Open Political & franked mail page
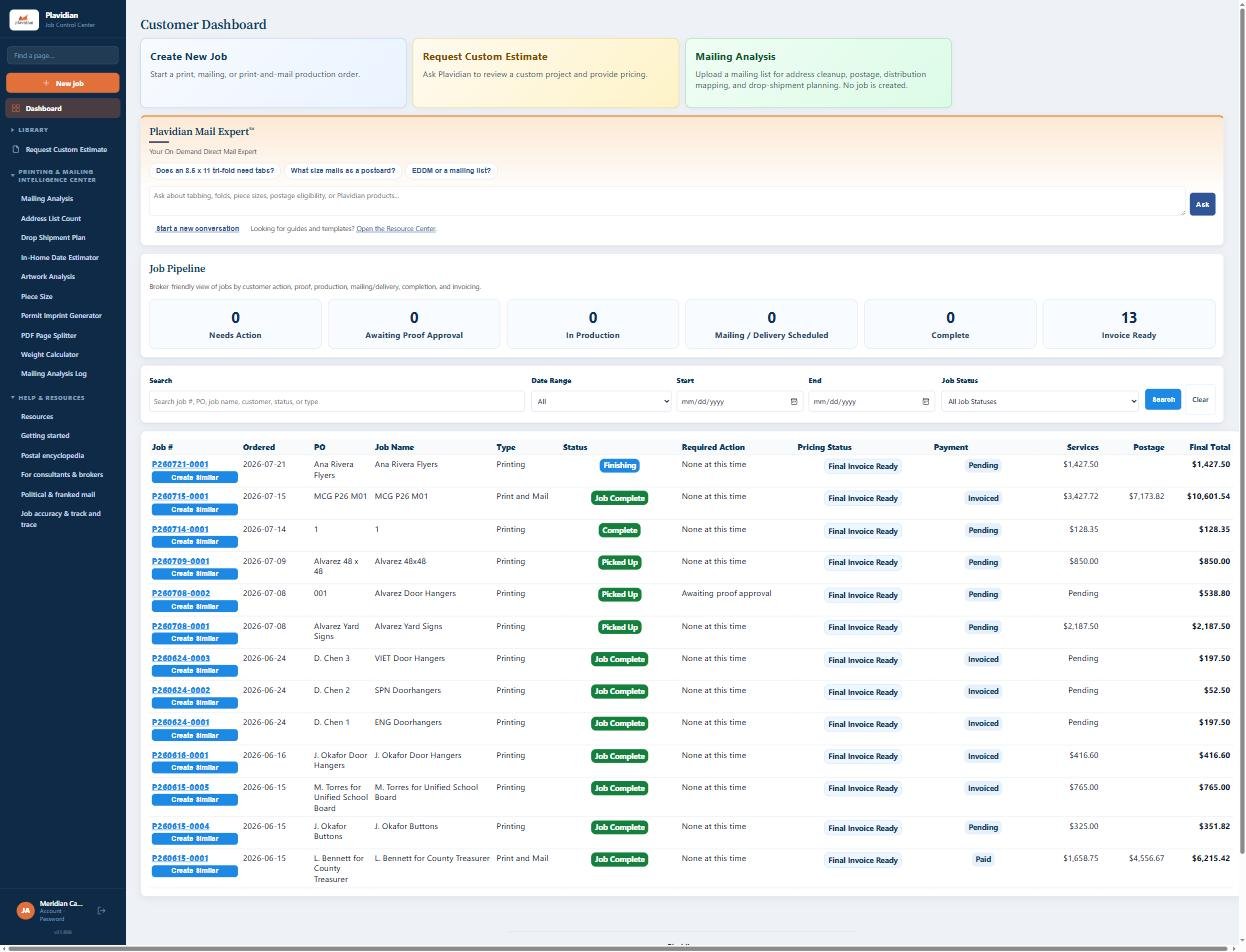The width and height of the screenshot is (1246, 952). (x=58, y=494)
